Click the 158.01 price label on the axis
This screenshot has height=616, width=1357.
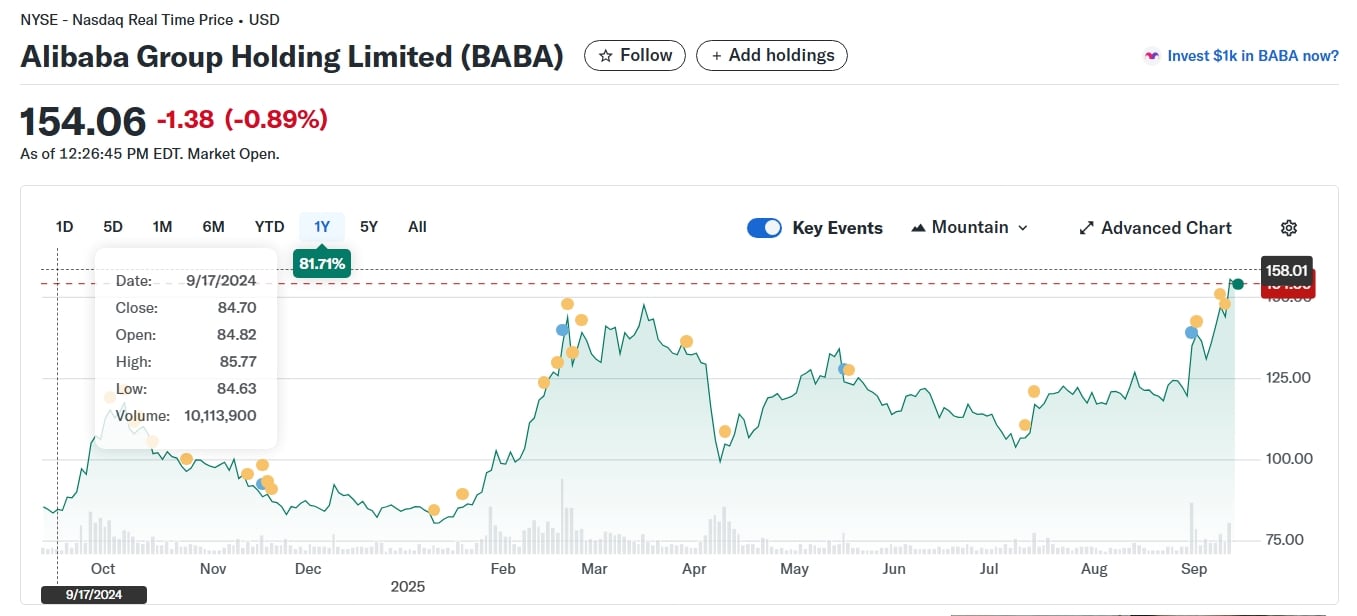1287,270
